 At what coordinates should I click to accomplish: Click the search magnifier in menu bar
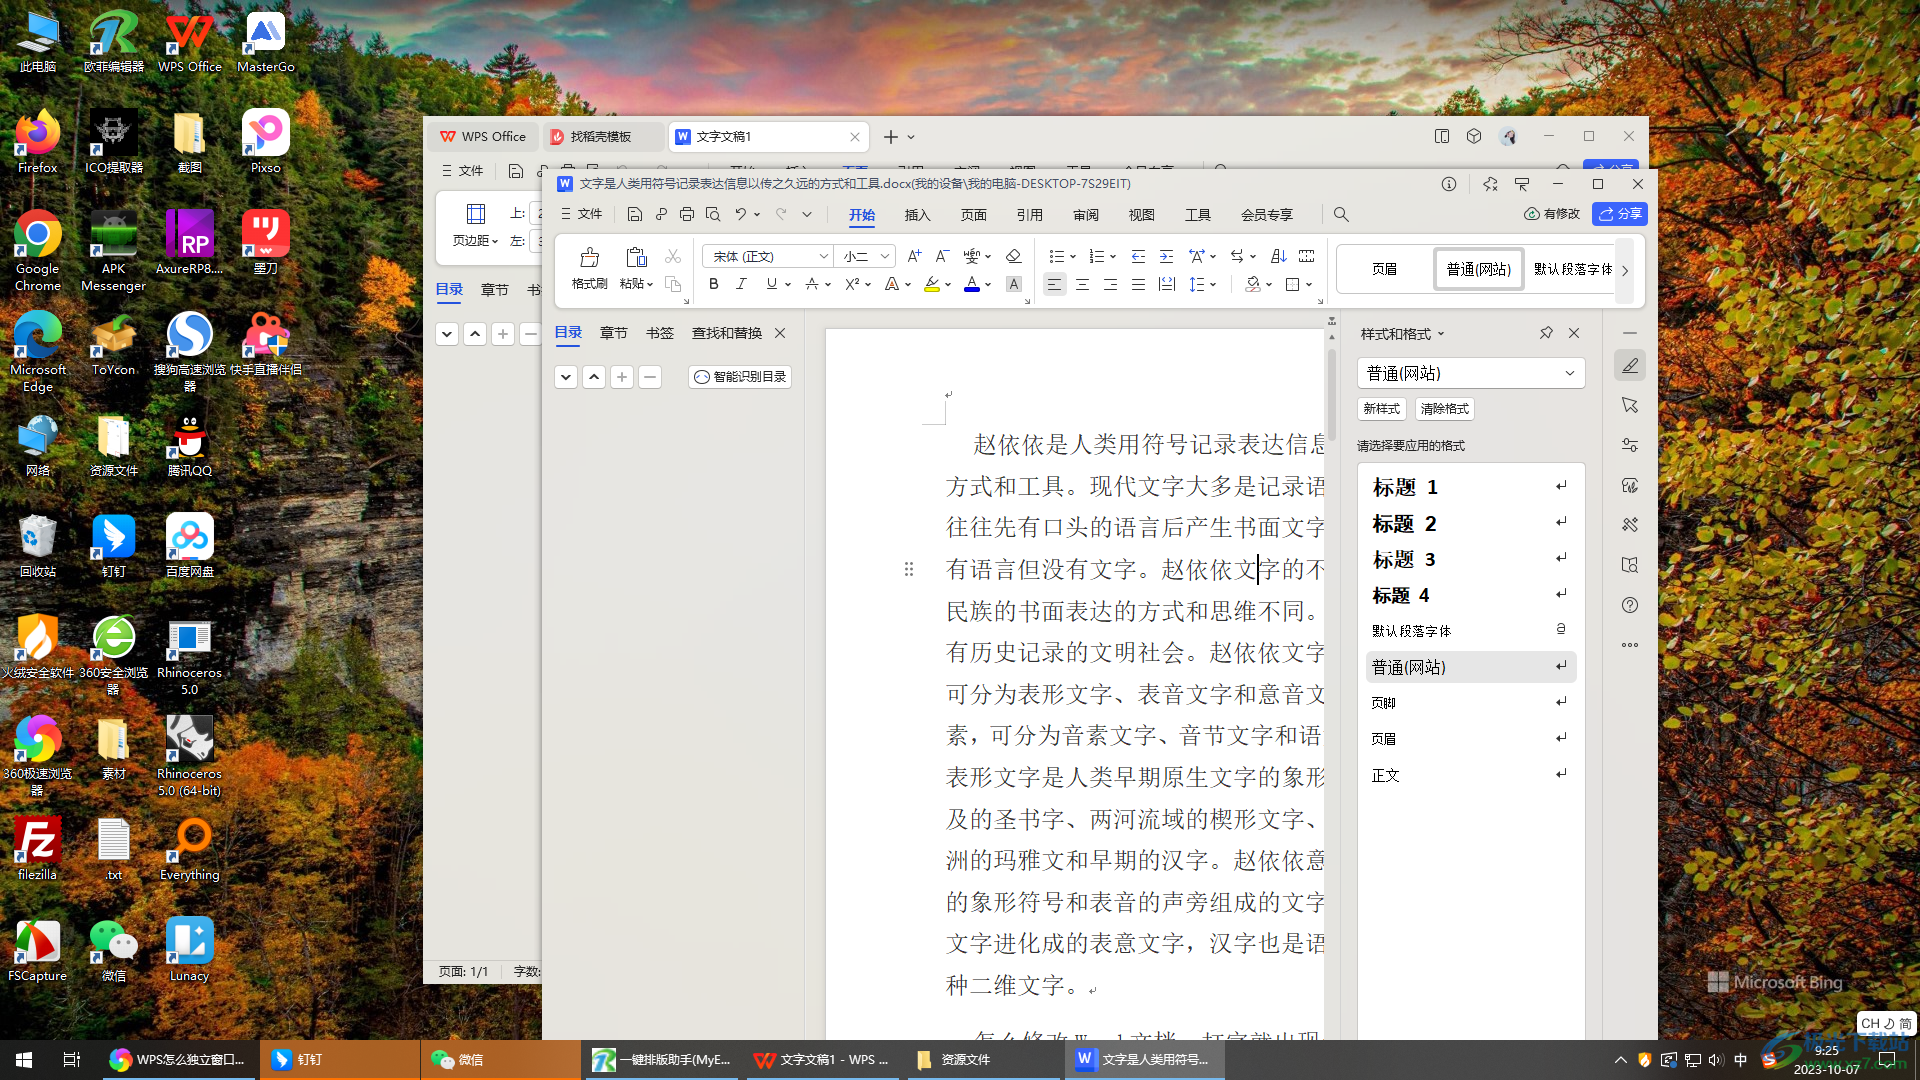[1341, 214]
